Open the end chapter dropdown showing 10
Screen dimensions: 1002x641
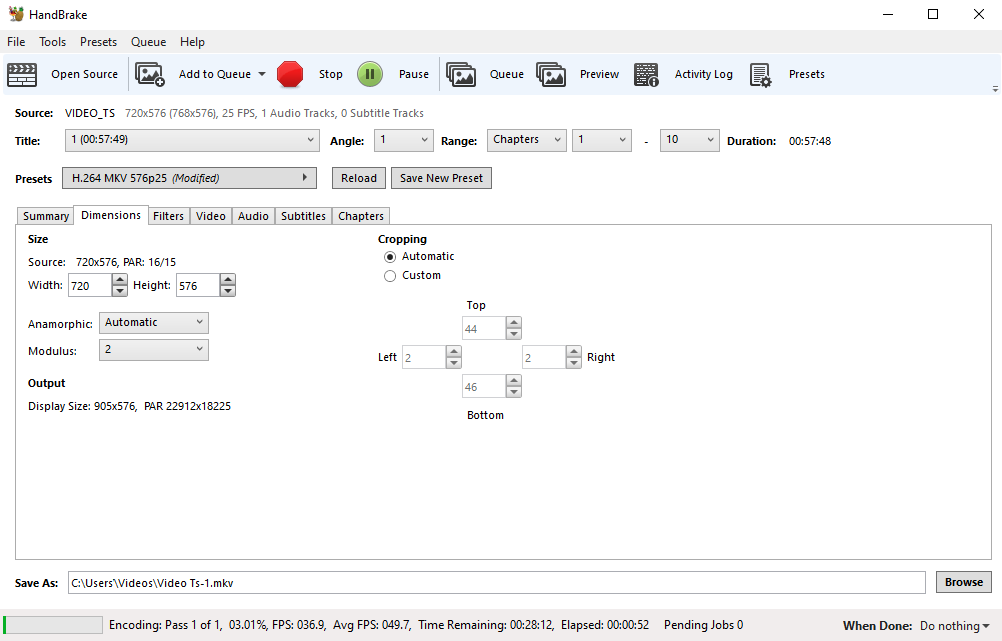tap(689, 140)
